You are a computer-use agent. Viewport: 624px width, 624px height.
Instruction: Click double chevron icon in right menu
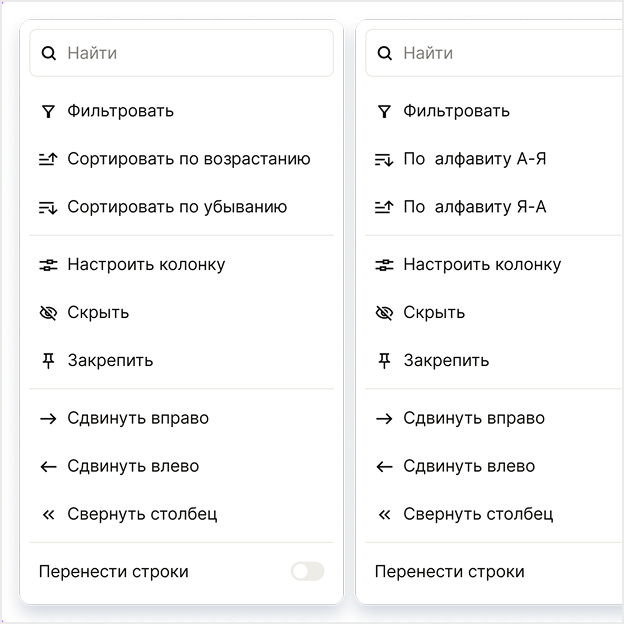(x=384, y=514)
